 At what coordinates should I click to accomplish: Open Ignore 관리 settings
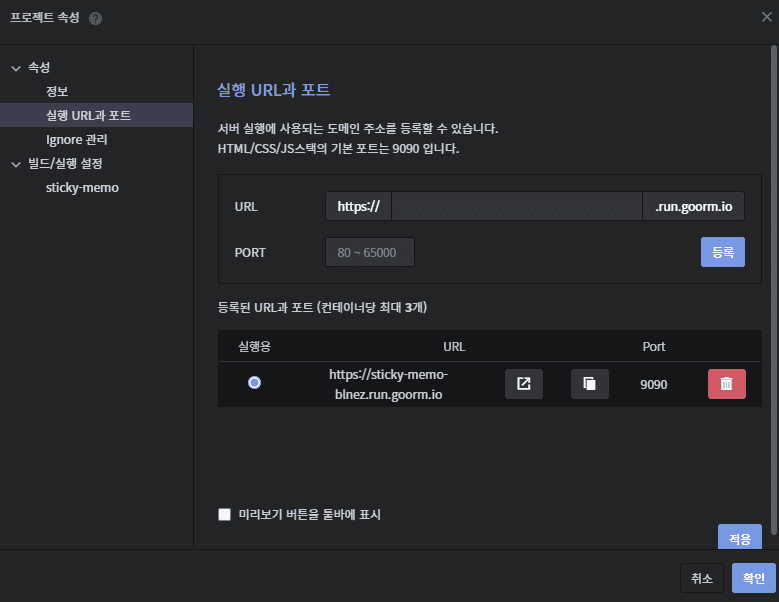(x=76, y=140)
